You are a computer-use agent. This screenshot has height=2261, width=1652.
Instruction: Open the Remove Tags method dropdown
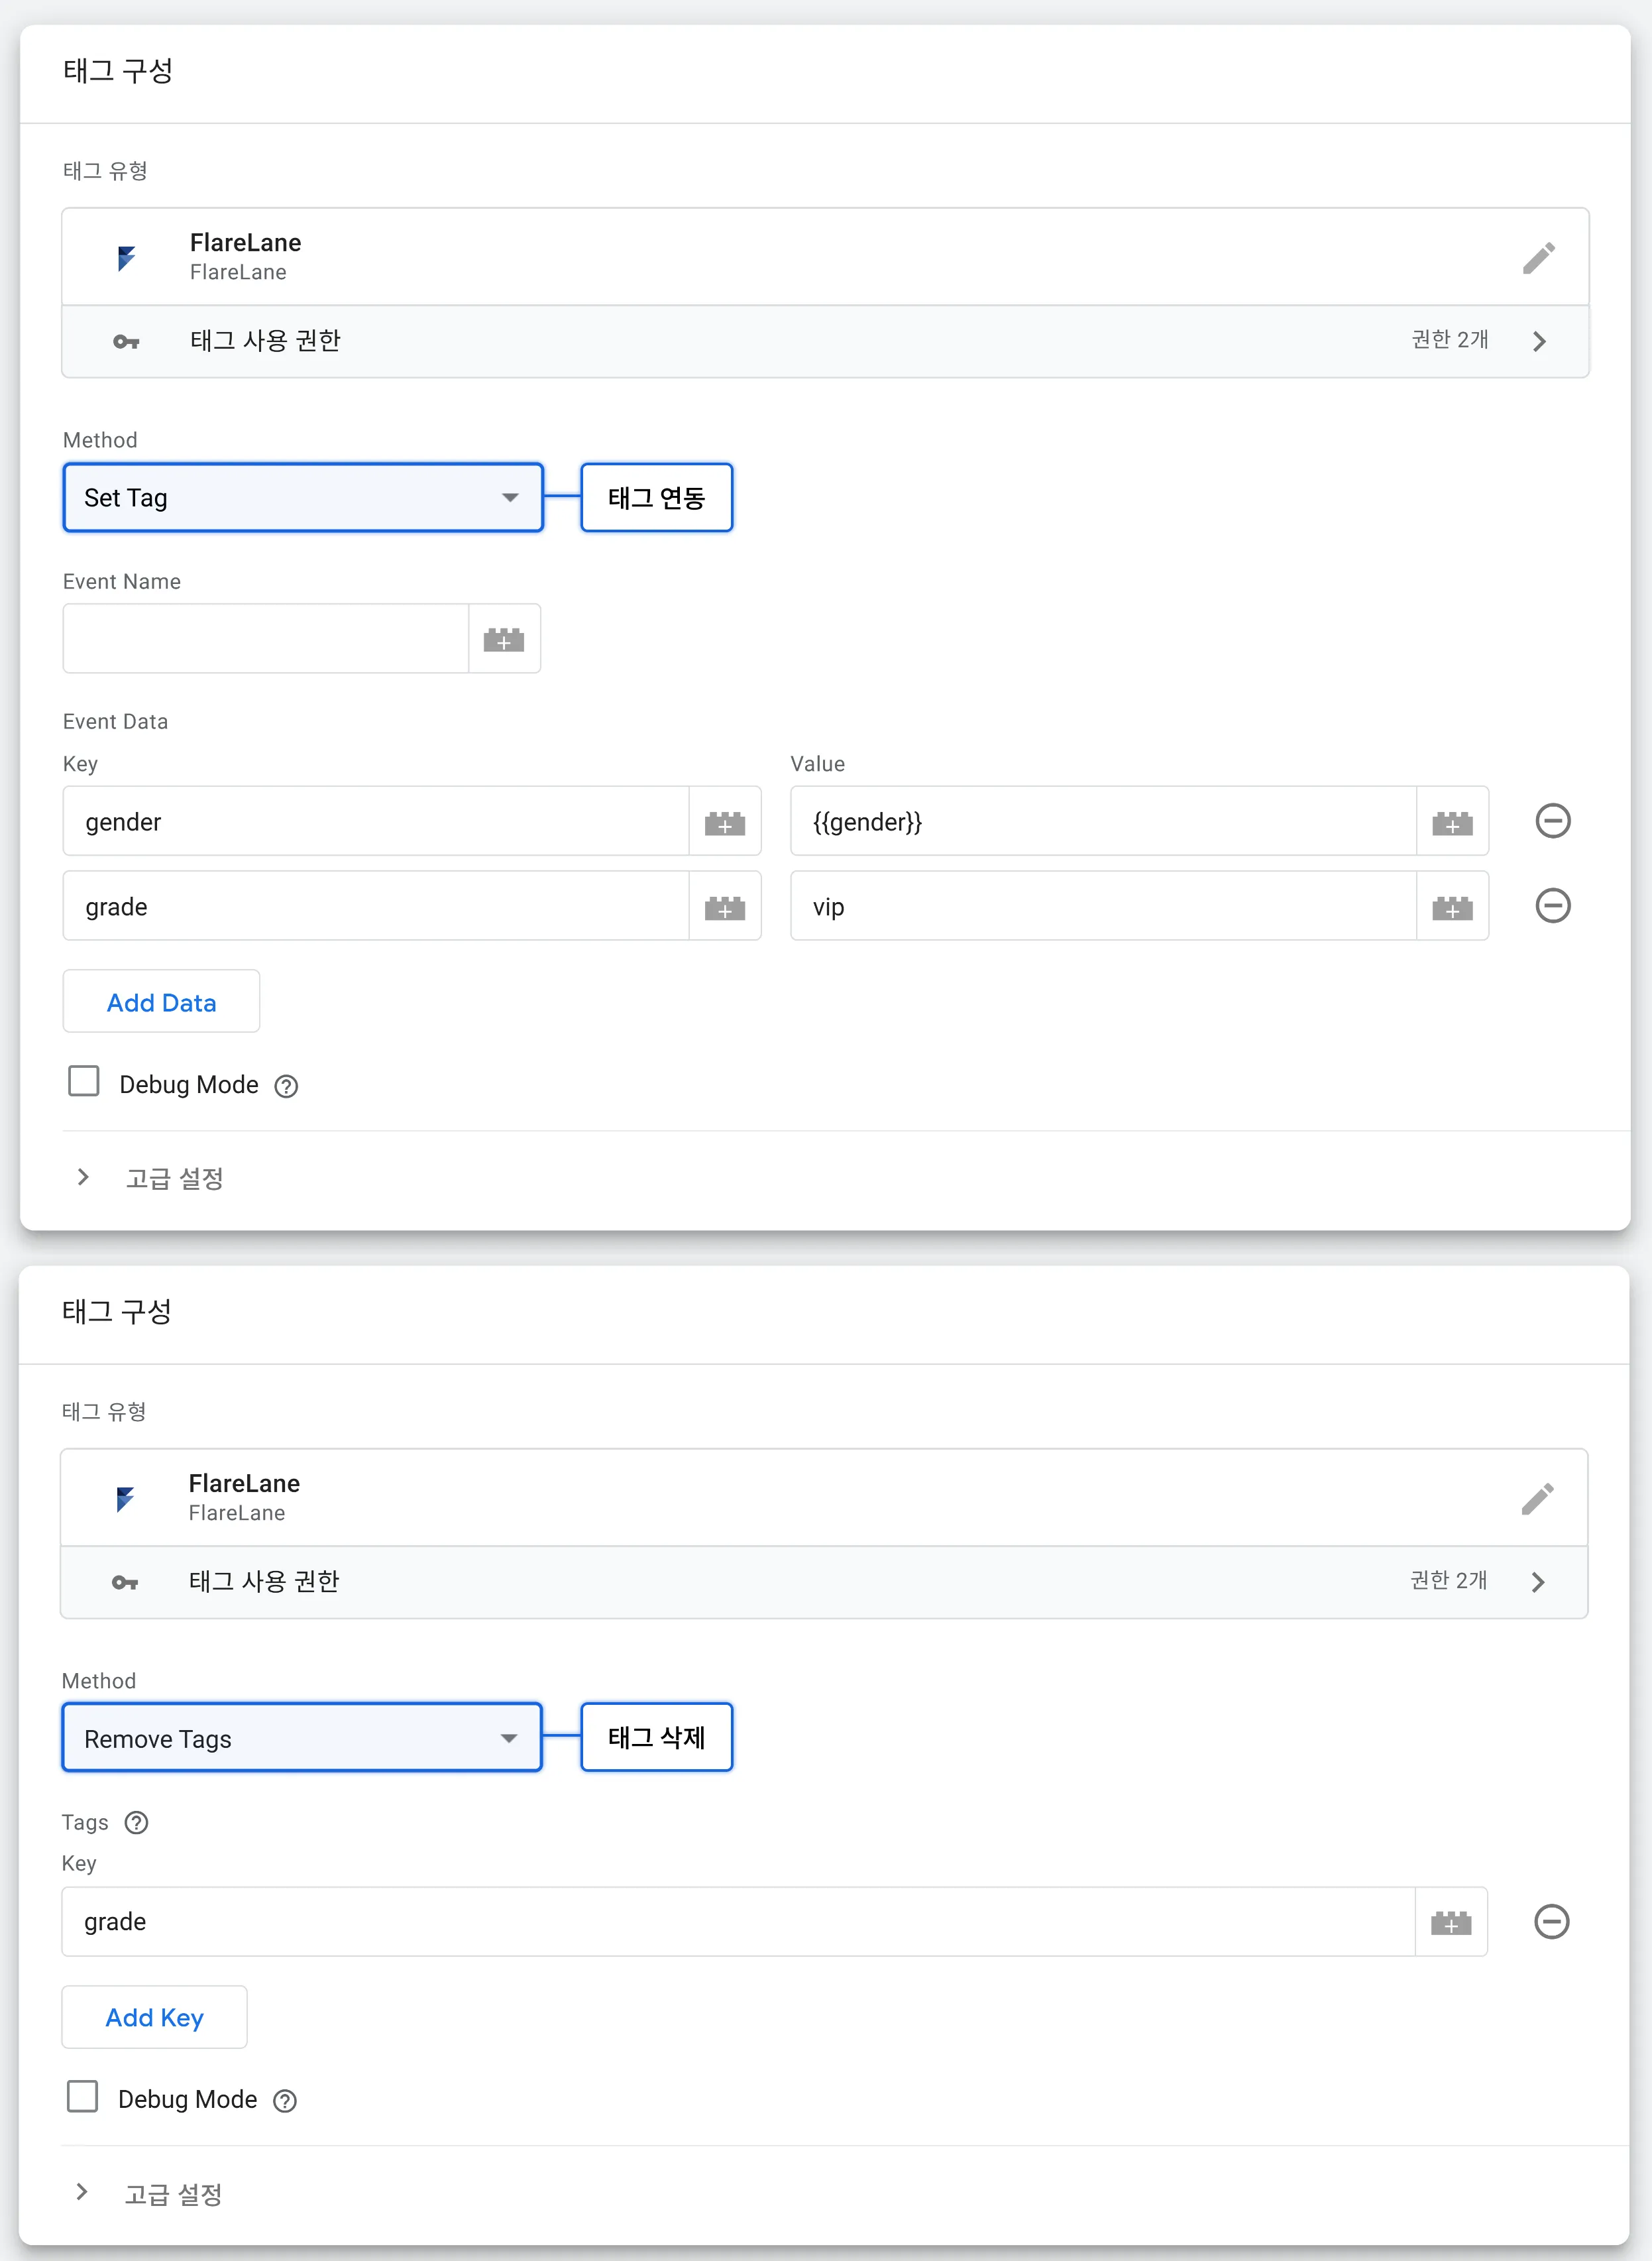(x=302, y=1738)
